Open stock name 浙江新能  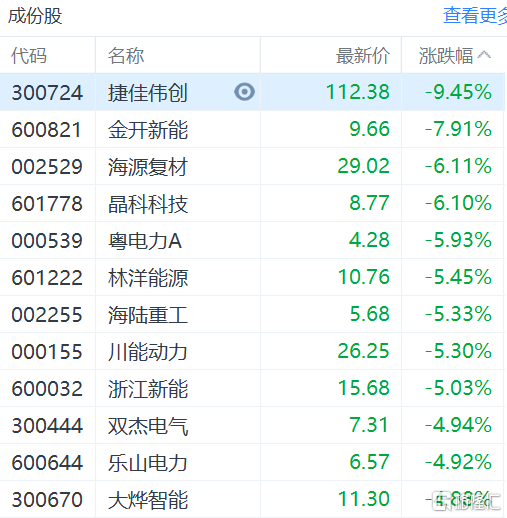click(148, 388)
